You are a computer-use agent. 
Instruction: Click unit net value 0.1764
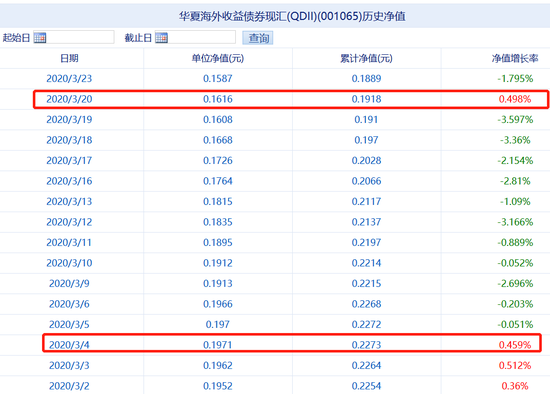point(218,181)
